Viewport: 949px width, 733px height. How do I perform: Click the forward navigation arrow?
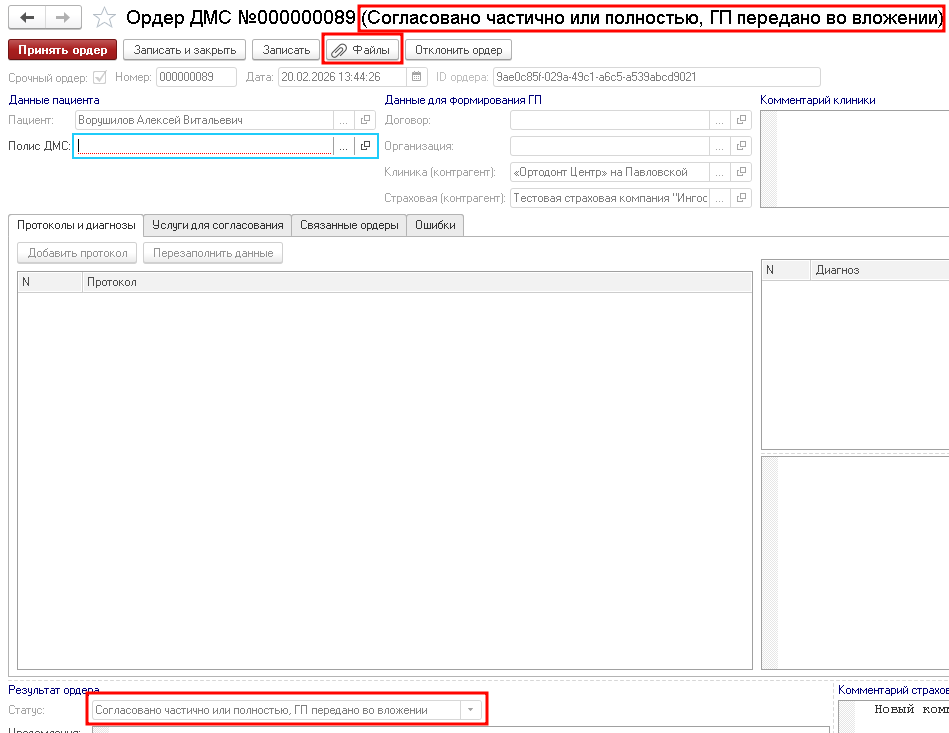click(x=62, y=18)
